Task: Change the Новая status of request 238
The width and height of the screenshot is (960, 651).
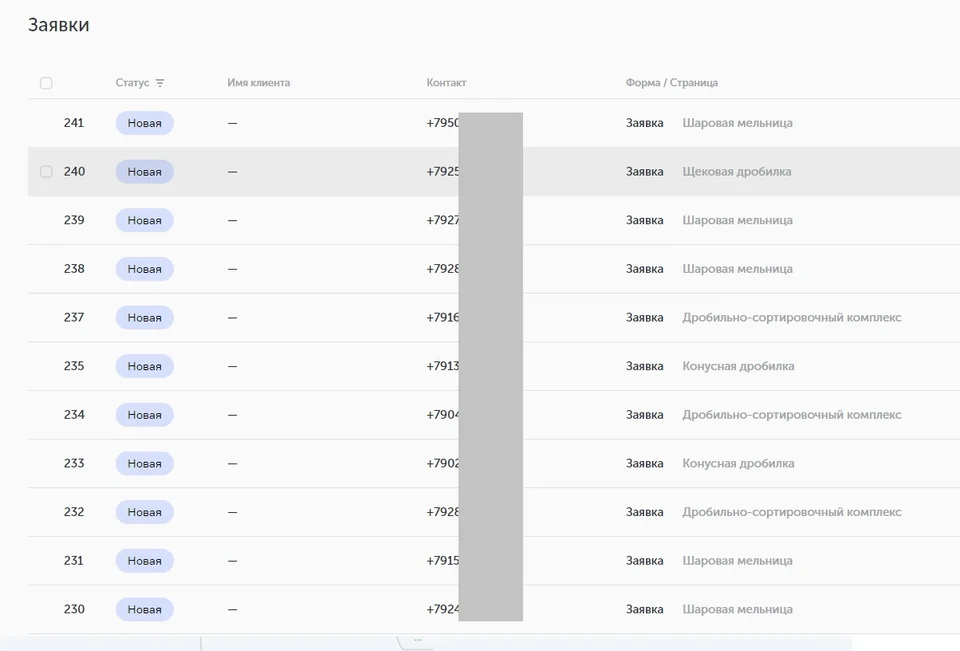Action: [x=144, y=269]
